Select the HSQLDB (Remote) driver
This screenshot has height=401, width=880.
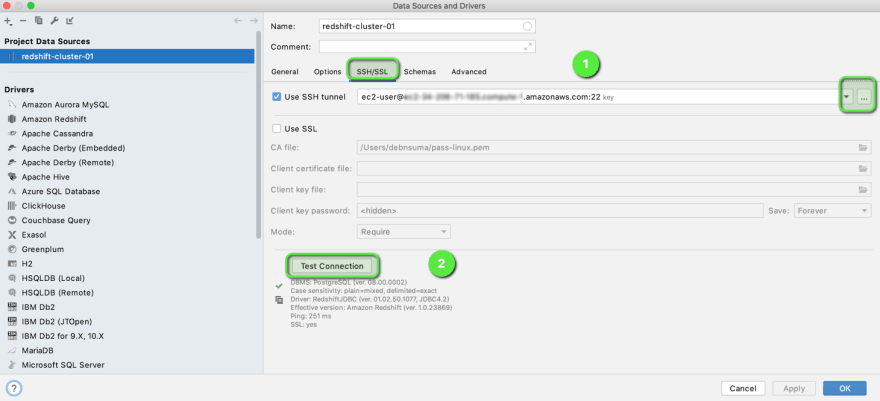click(57, 293)
